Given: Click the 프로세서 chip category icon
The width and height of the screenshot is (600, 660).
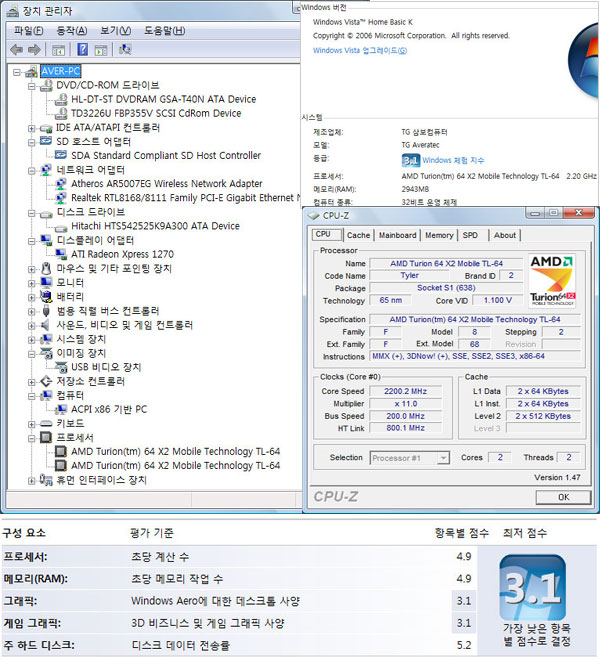Looking at the screenshot, I should (46, 438).
